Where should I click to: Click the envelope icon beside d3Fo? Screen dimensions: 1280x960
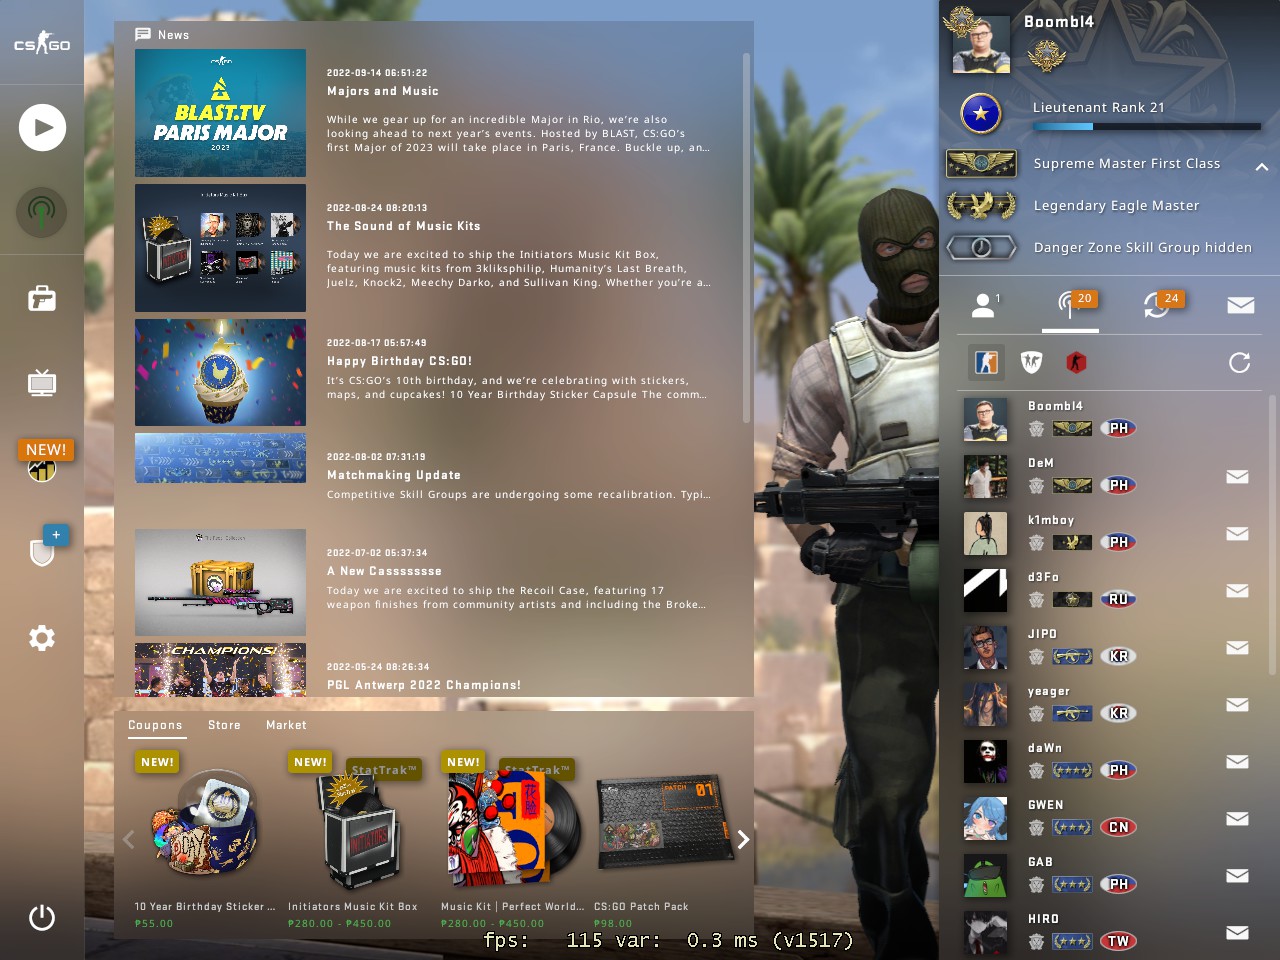coord(1237,591)
